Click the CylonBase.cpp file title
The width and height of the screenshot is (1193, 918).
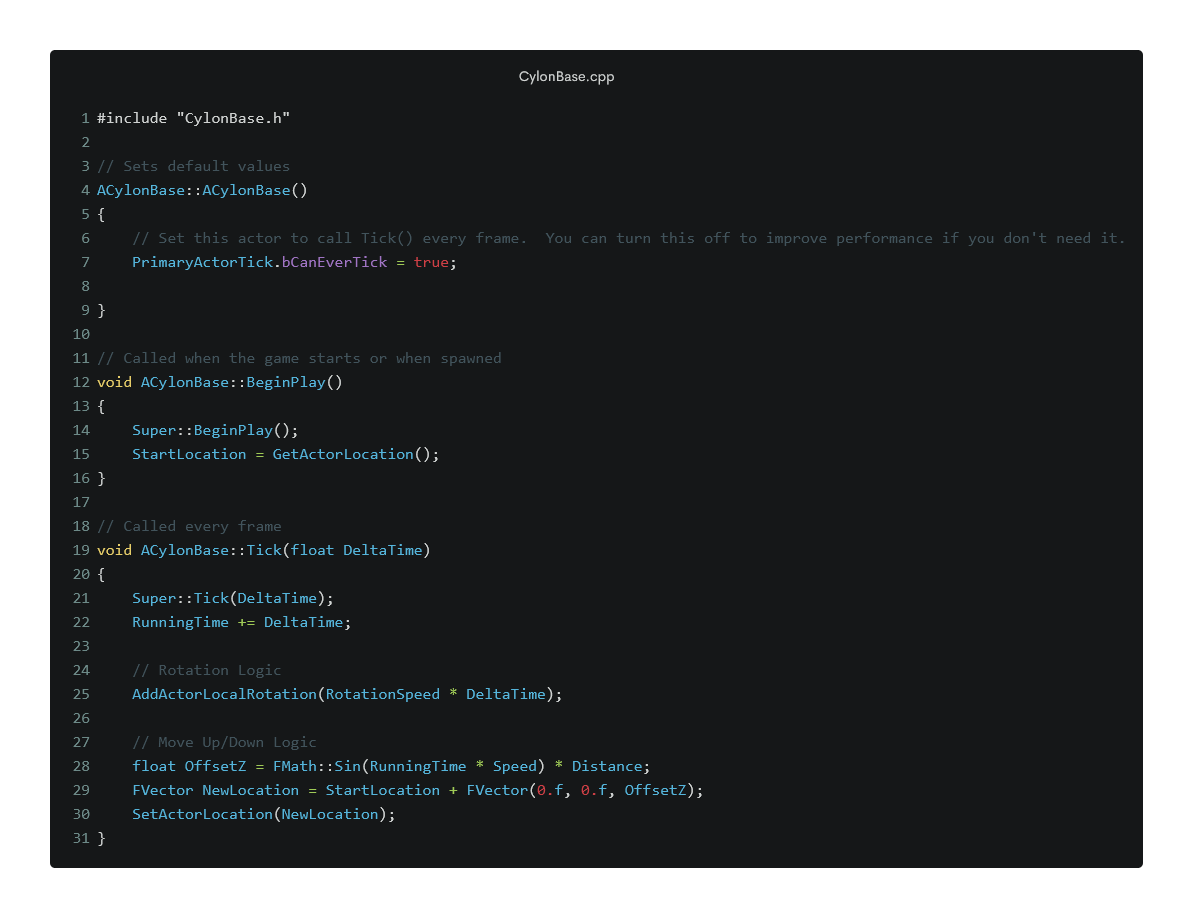(x=566, y=77)
